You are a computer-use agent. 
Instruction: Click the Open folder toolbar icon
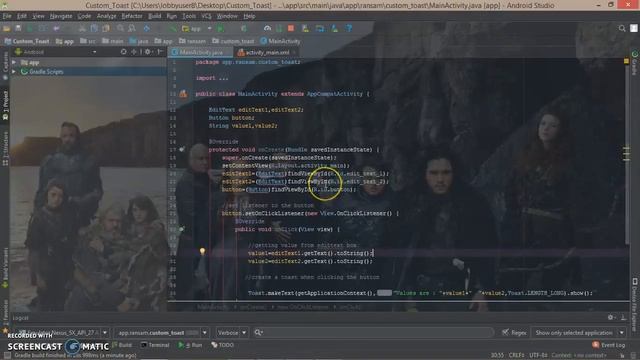pyautogui.click(x=7, y=29)
